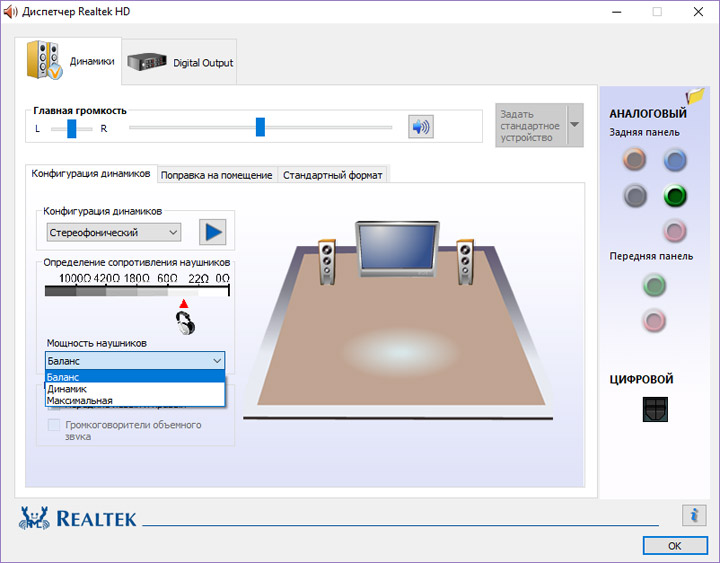Click the active green rear panel jack
Viewport: 720px width, 563px height.
pyautogui.click(x=675, y=196)
